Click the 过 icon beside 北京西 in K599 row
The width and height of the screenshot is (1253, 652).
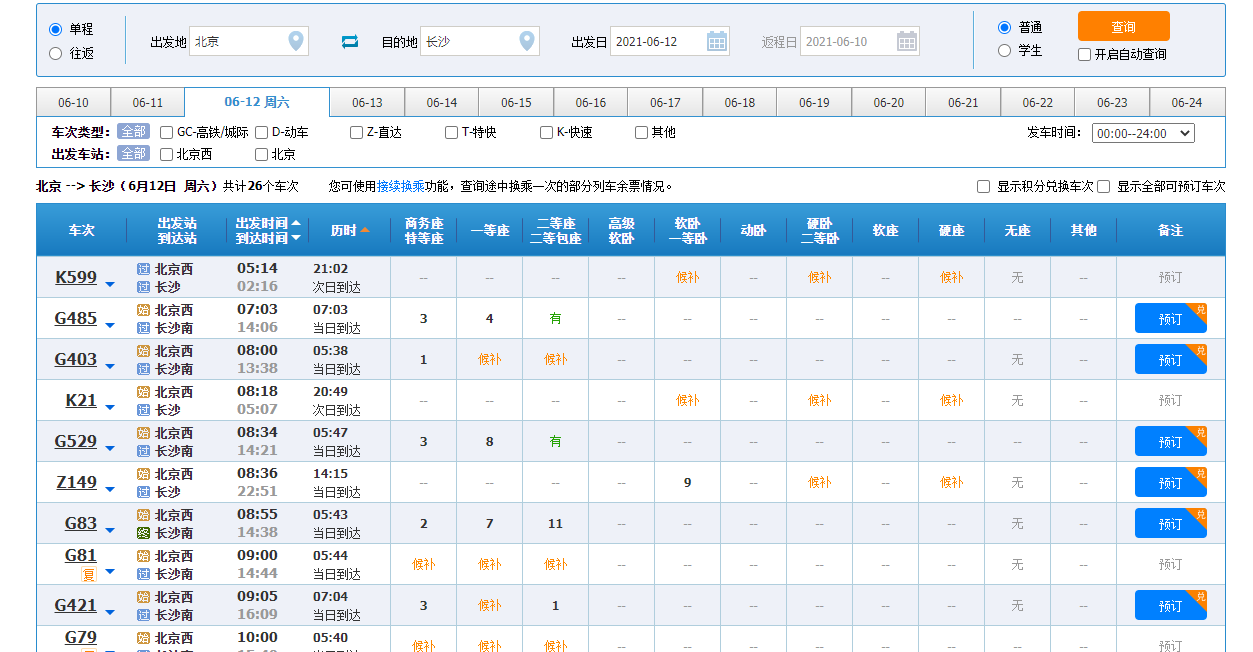pyautogui.click(x=143, y=269)
